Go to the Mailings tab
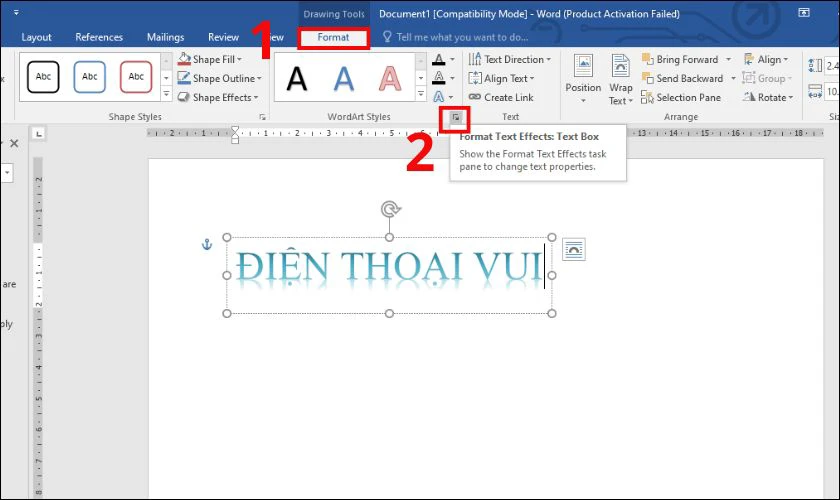840x500 pixels. click(166, 38)
